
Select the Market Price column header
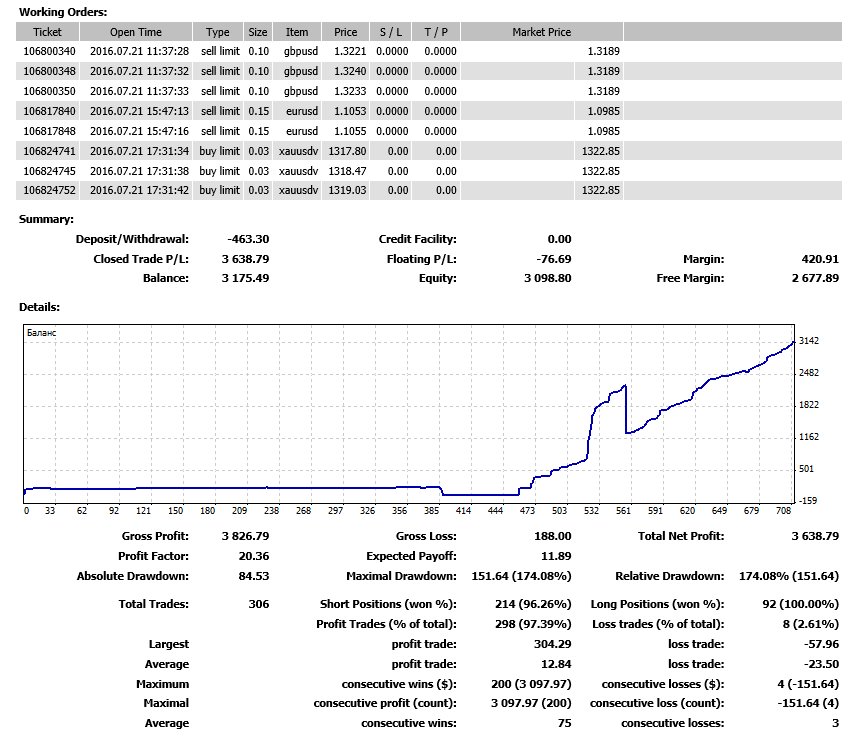tap(541, 32)
